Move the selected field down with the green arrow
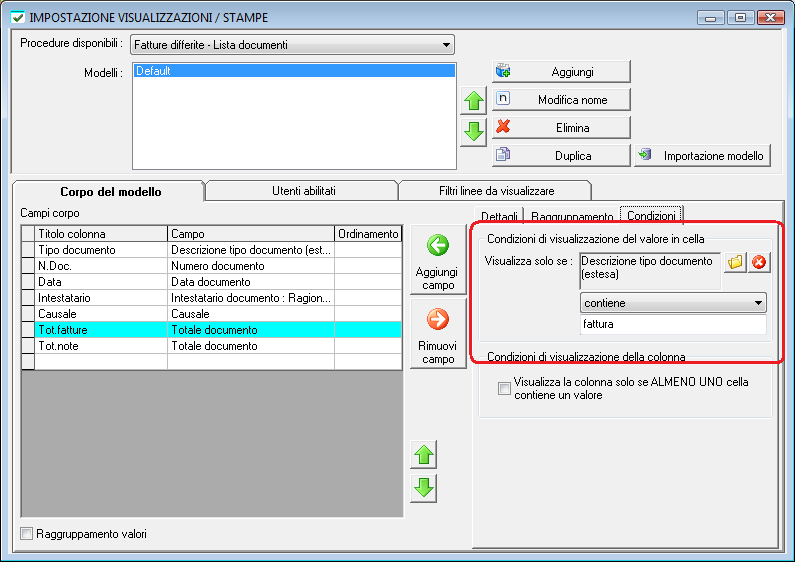The height and width of the screenshot is (562, 795). coord(424,488)
